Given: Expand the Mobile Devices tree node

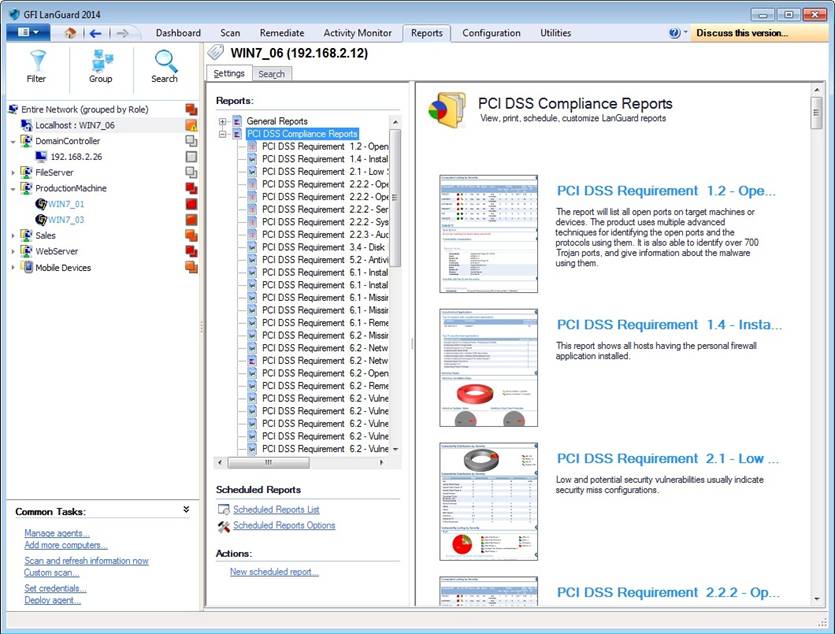Looking at the screenshot, I should coord(13,267).
